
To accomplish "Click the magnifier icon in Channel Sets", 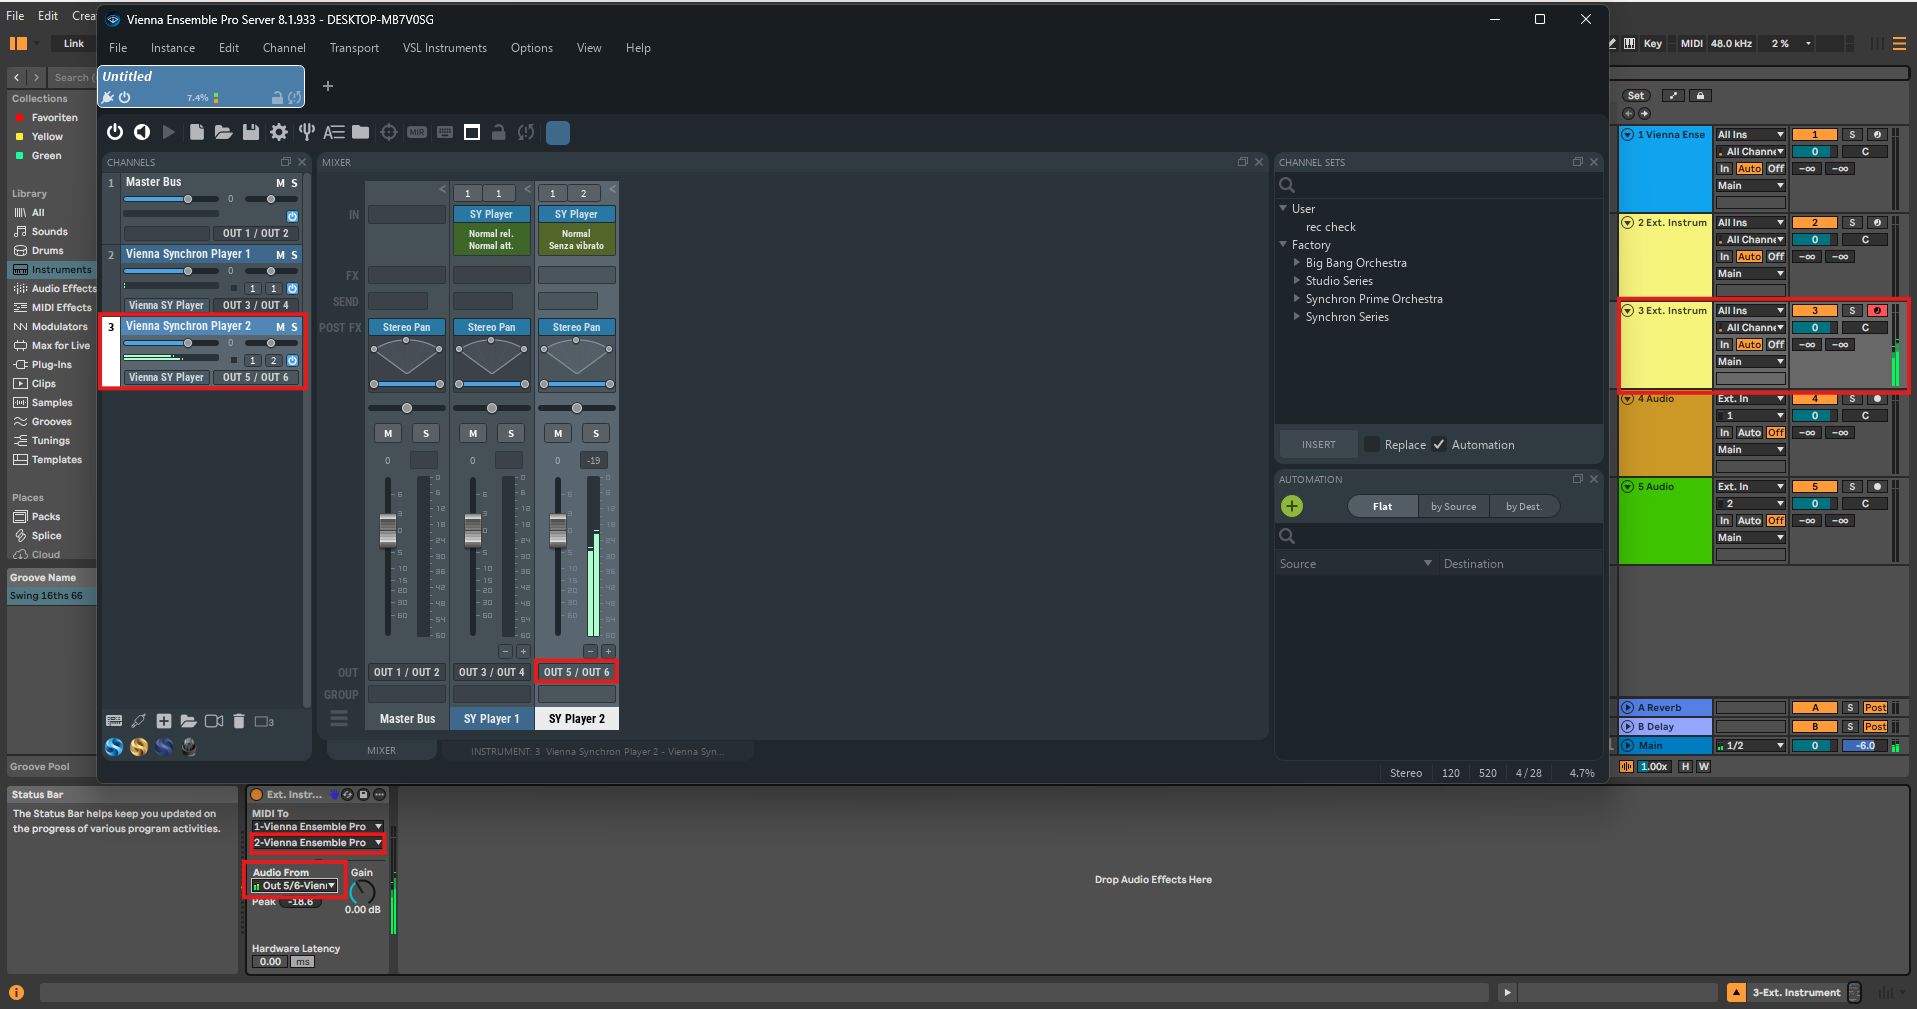I will 1288,185.
